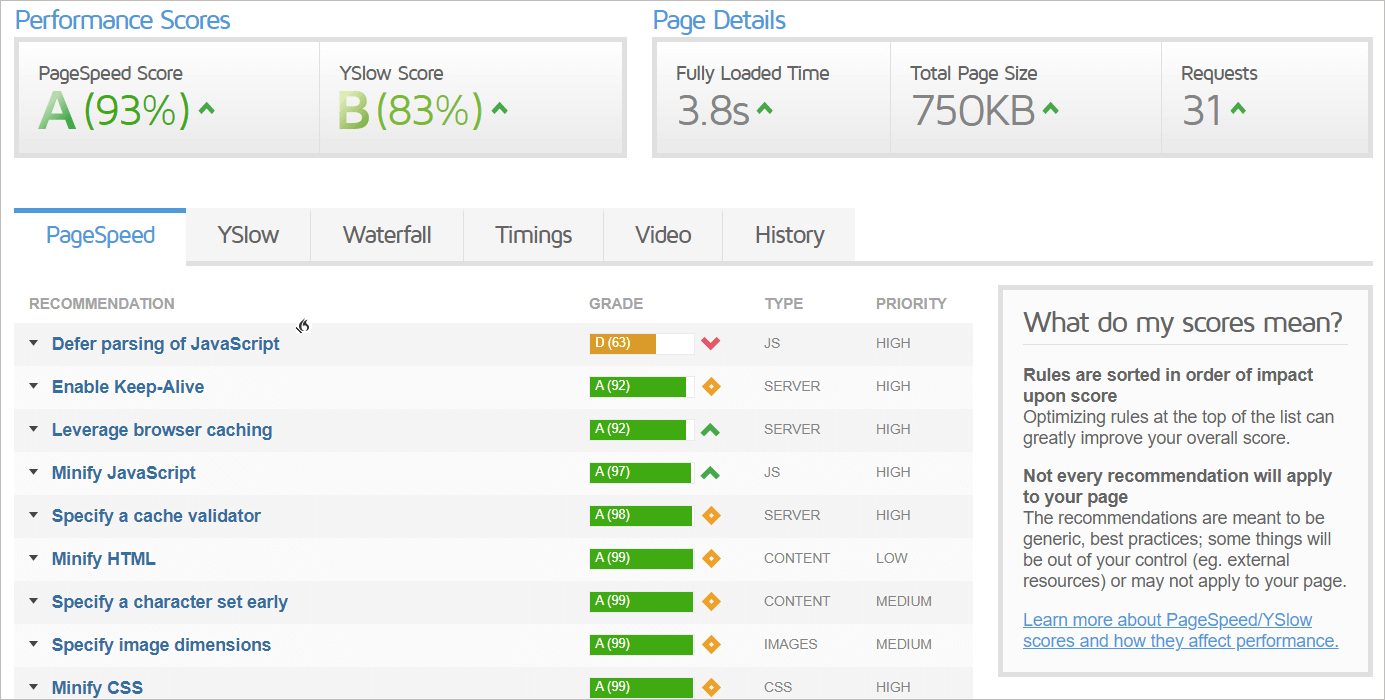Open the History tab
This screenshot has height=700, width=1385.
pos(789,236)
